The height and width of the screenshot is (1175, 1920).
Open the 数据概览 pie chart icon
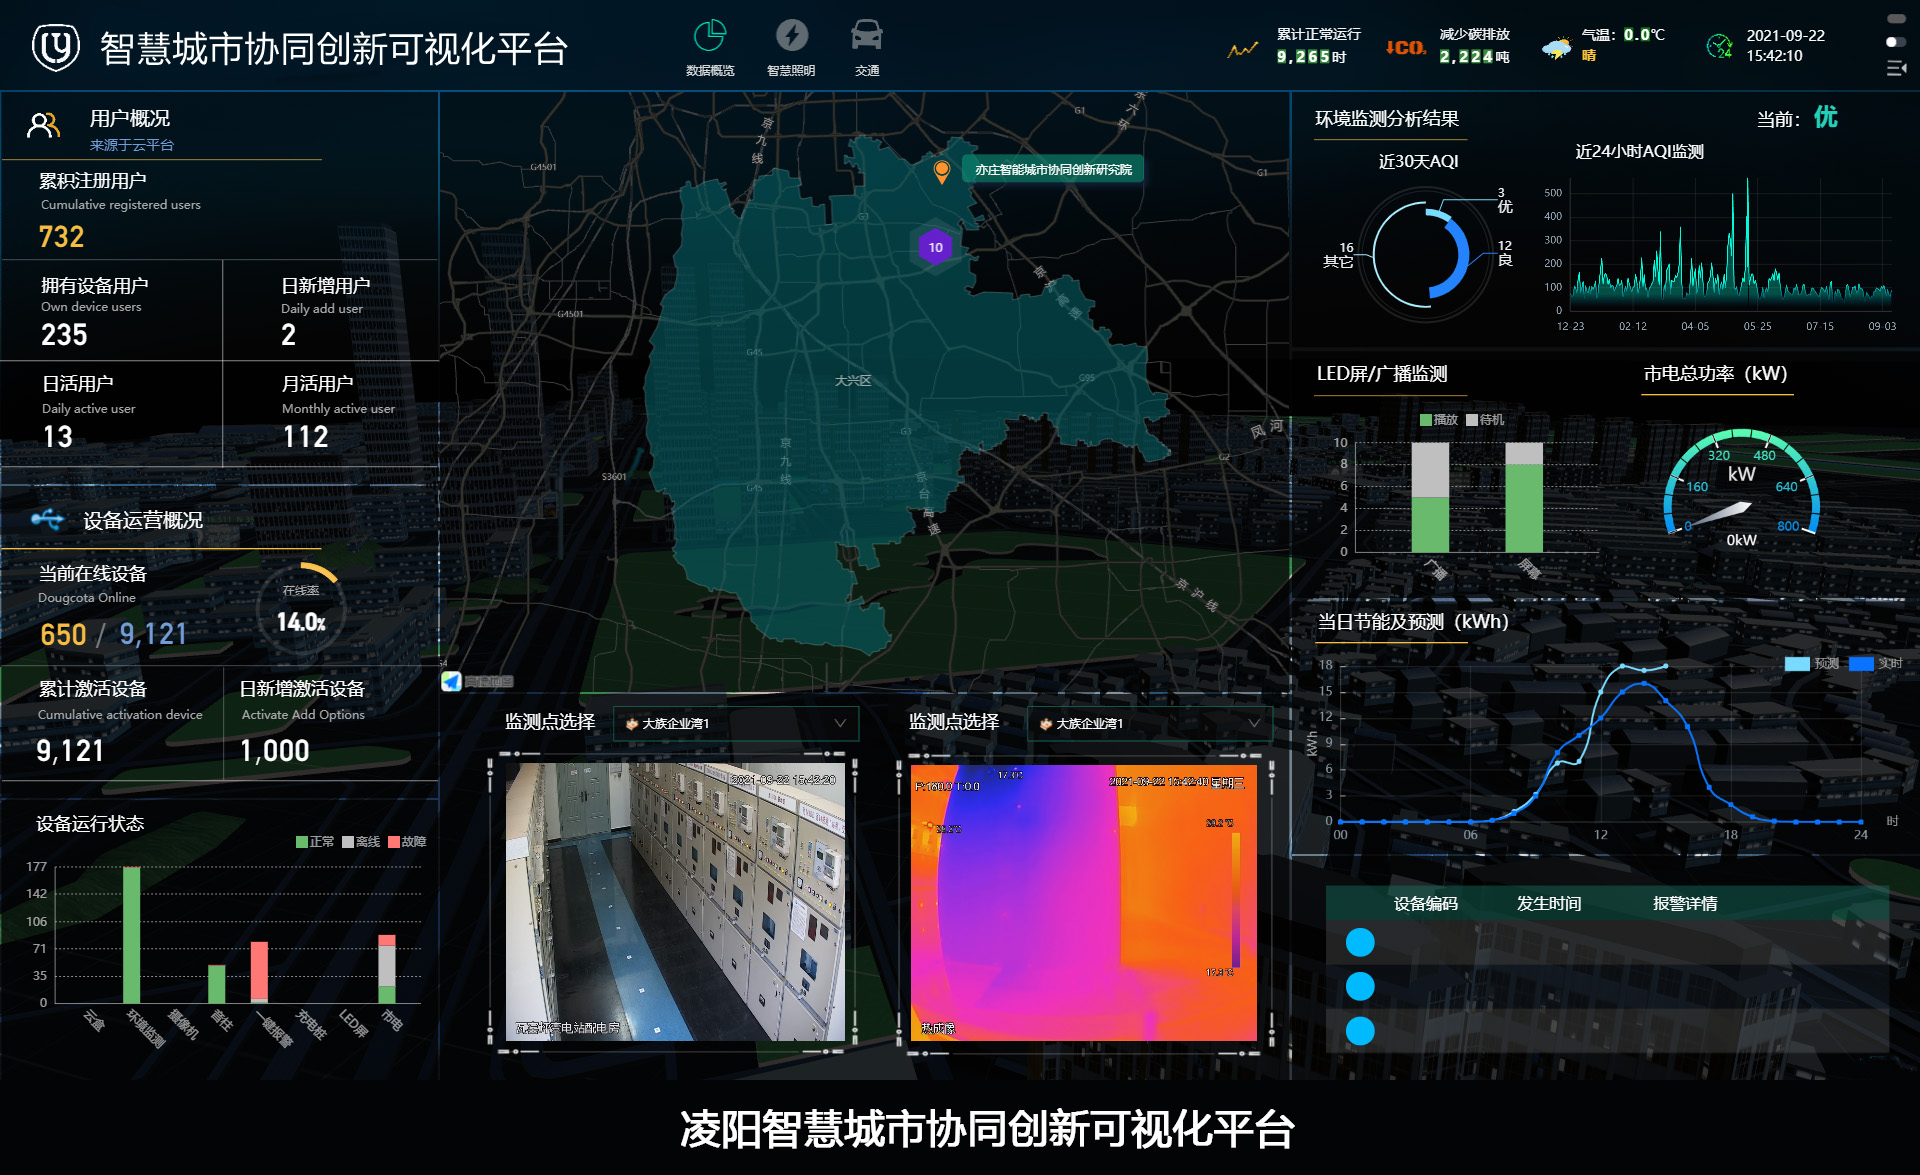pyautogui.click(x=710, y=37)
